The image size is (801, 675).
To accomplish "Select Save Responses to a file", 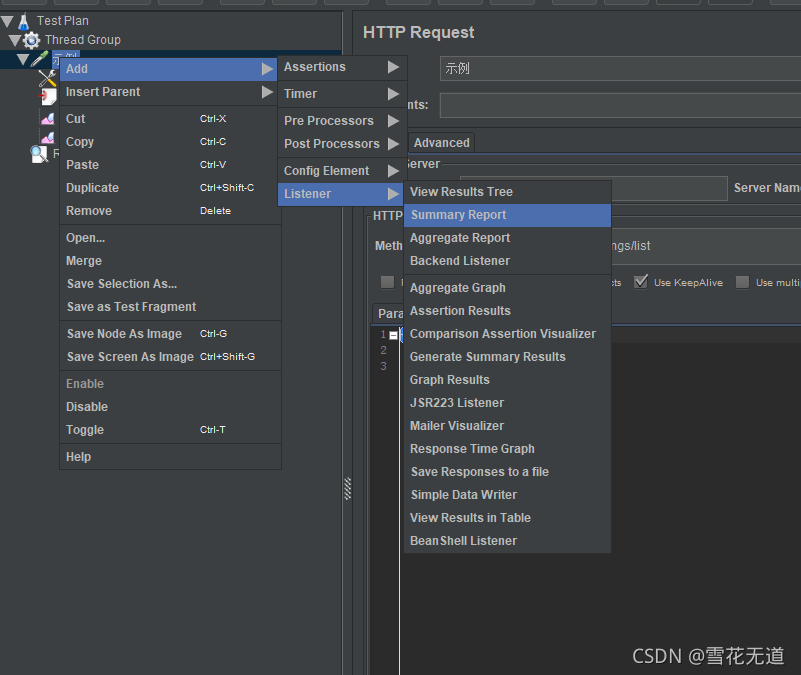I will (507, 472).
